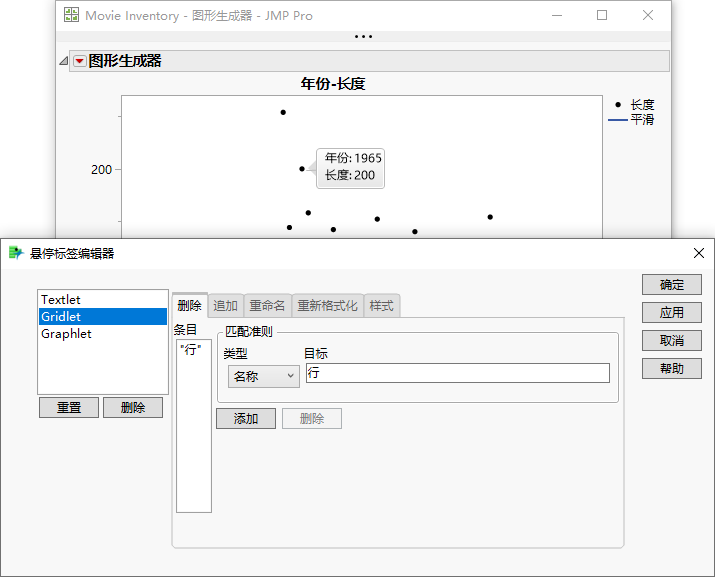This screenshot has height=577, width=715.
Task: Close the 悬停标签编辑器 dialog
Action: pyautogui.click(x=699, y=253)
